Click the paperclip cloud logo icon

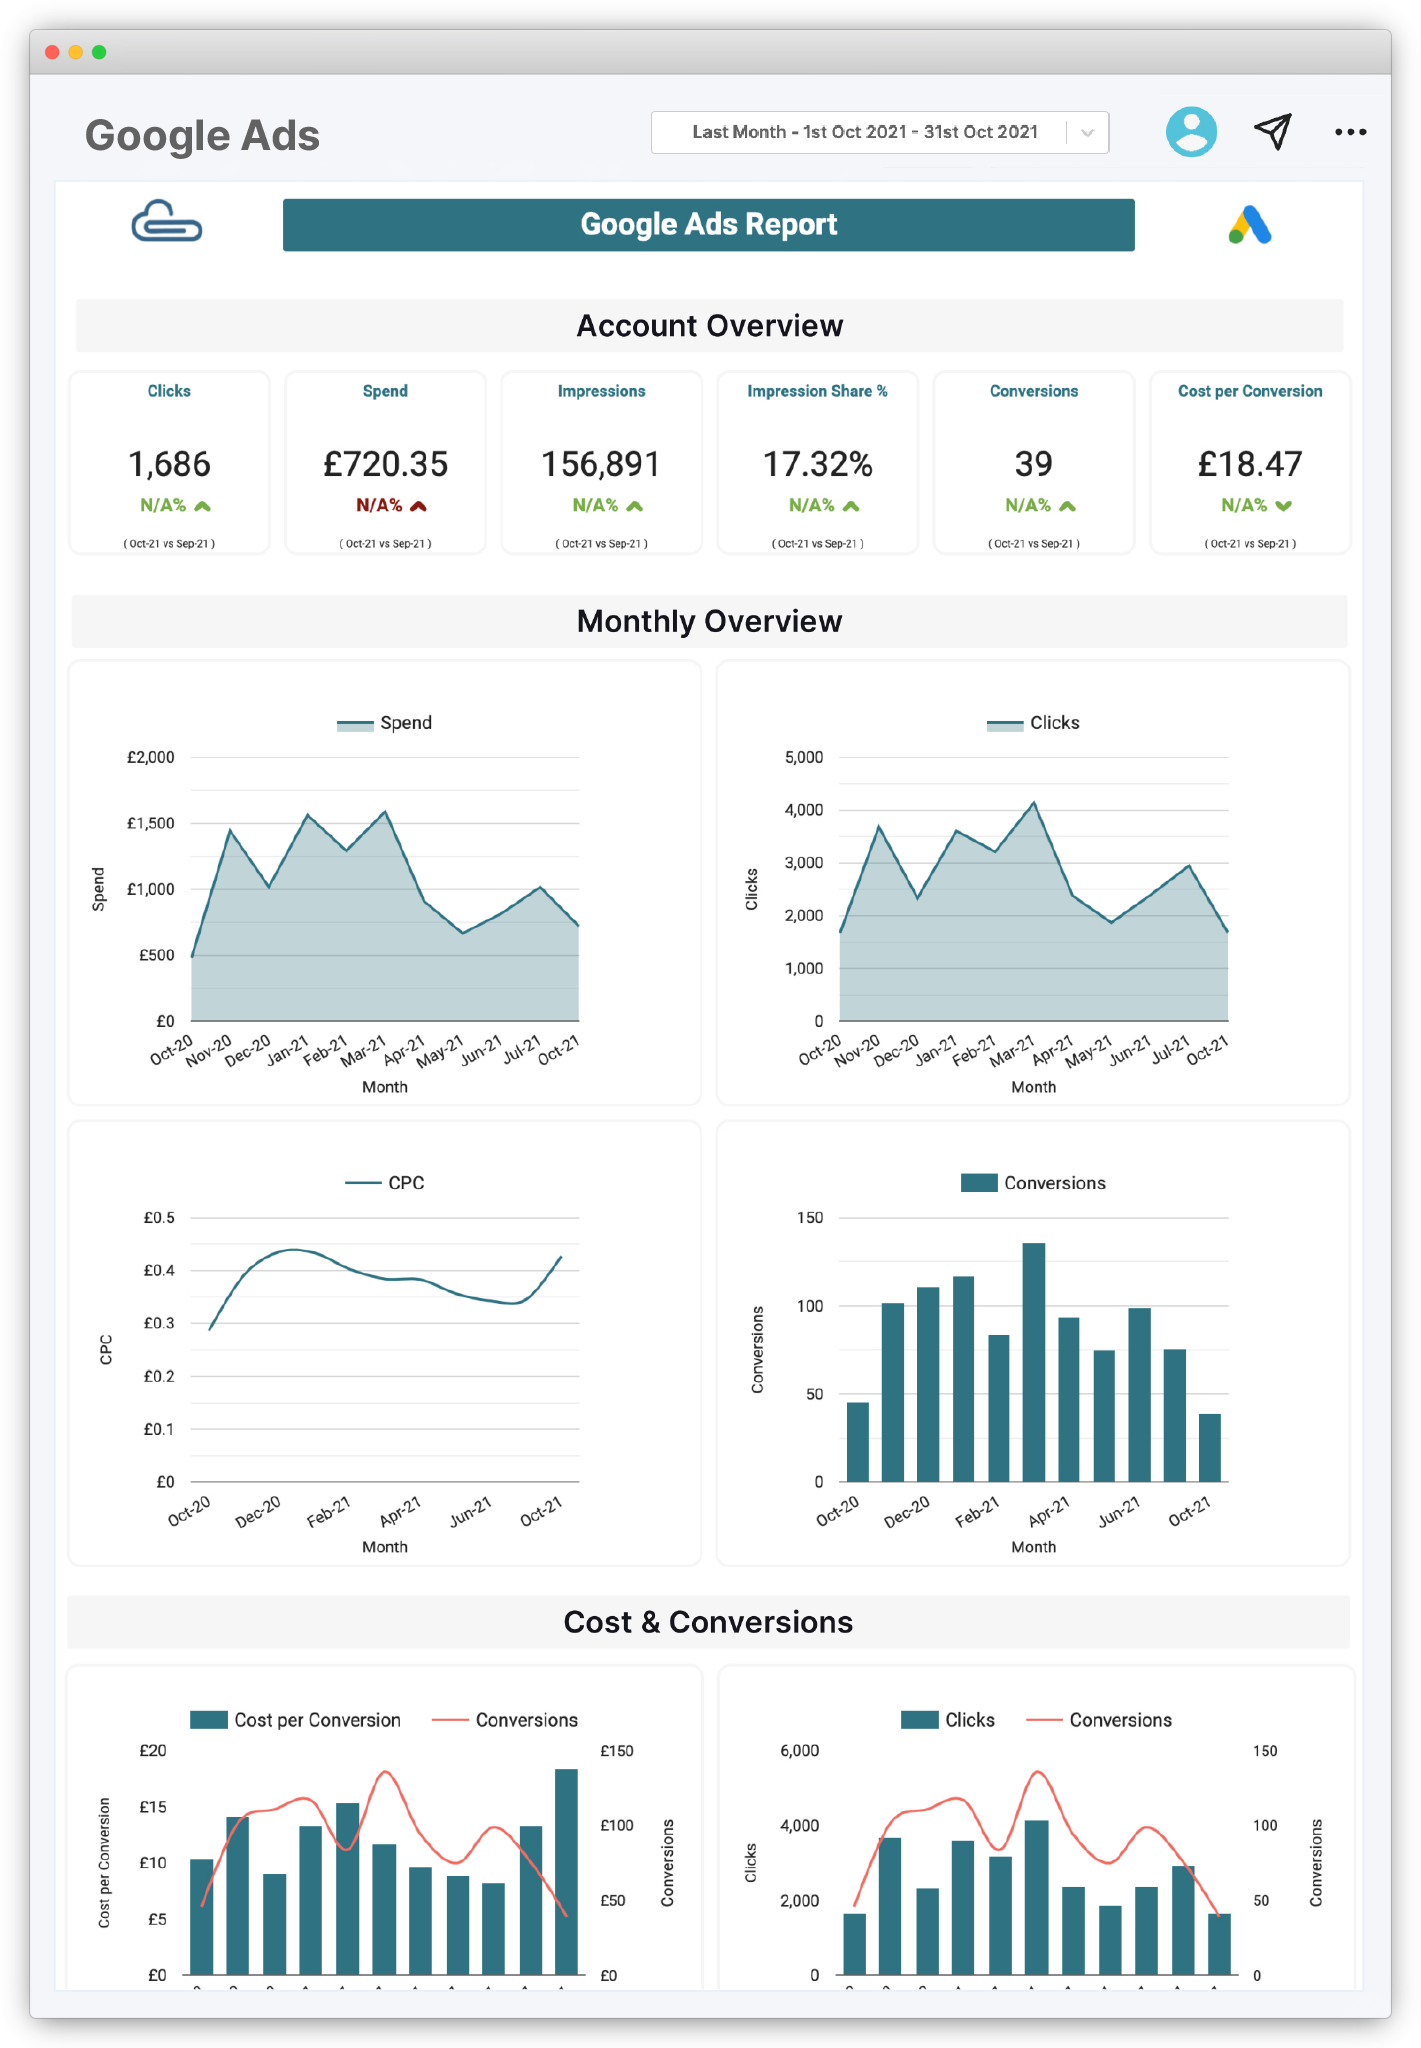[x=167, y=222]
